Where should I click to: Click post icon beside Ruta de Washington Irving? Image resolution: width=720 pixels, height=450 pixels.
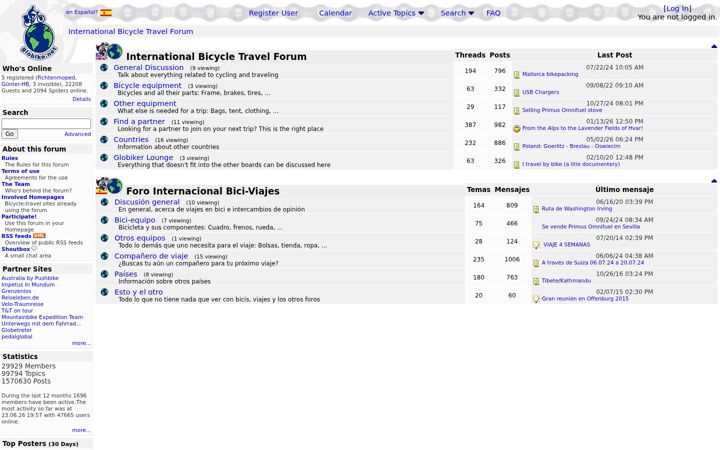pyautogui.click(x=536, y=209)
